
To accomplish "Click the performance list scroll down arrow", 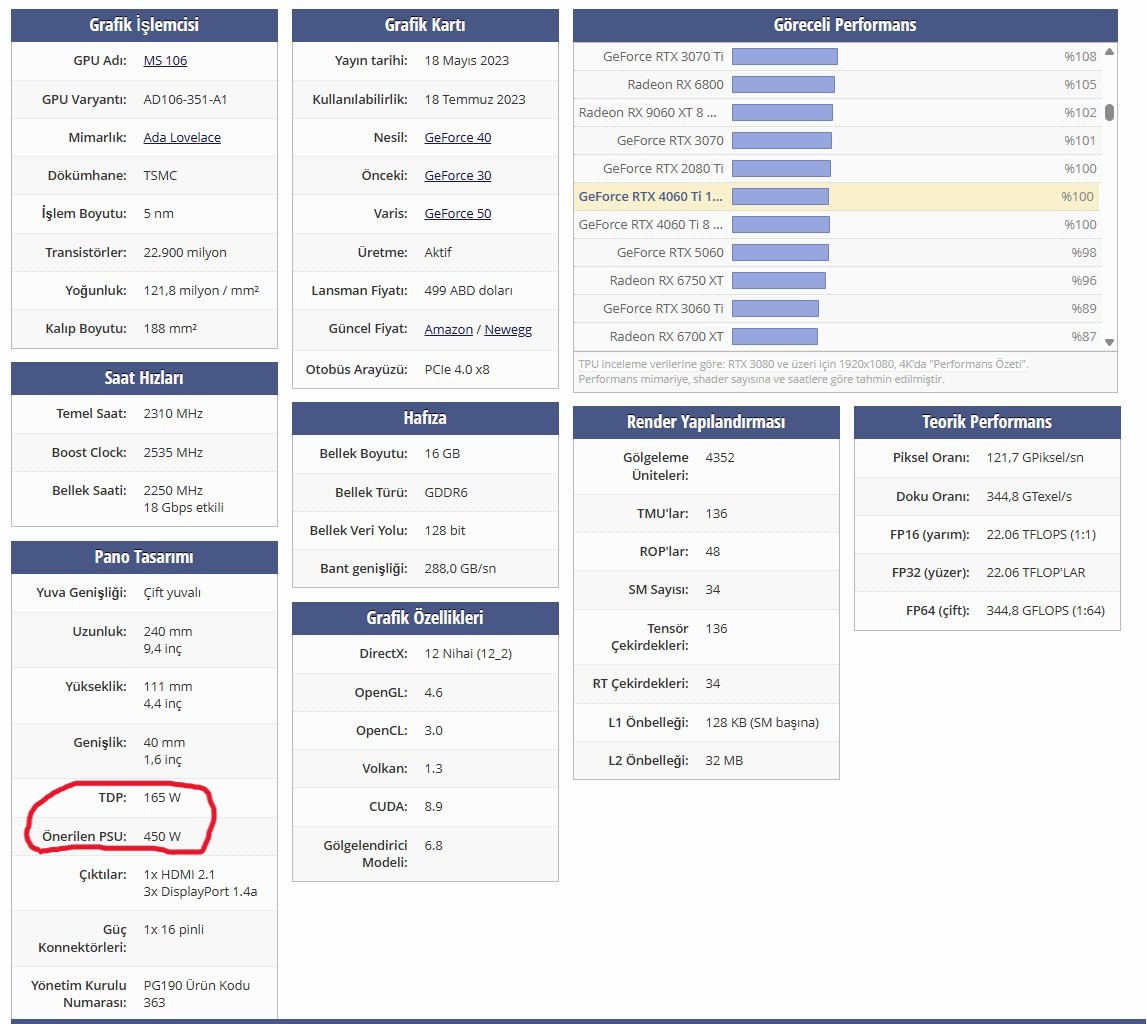I will click(1109, 342).
